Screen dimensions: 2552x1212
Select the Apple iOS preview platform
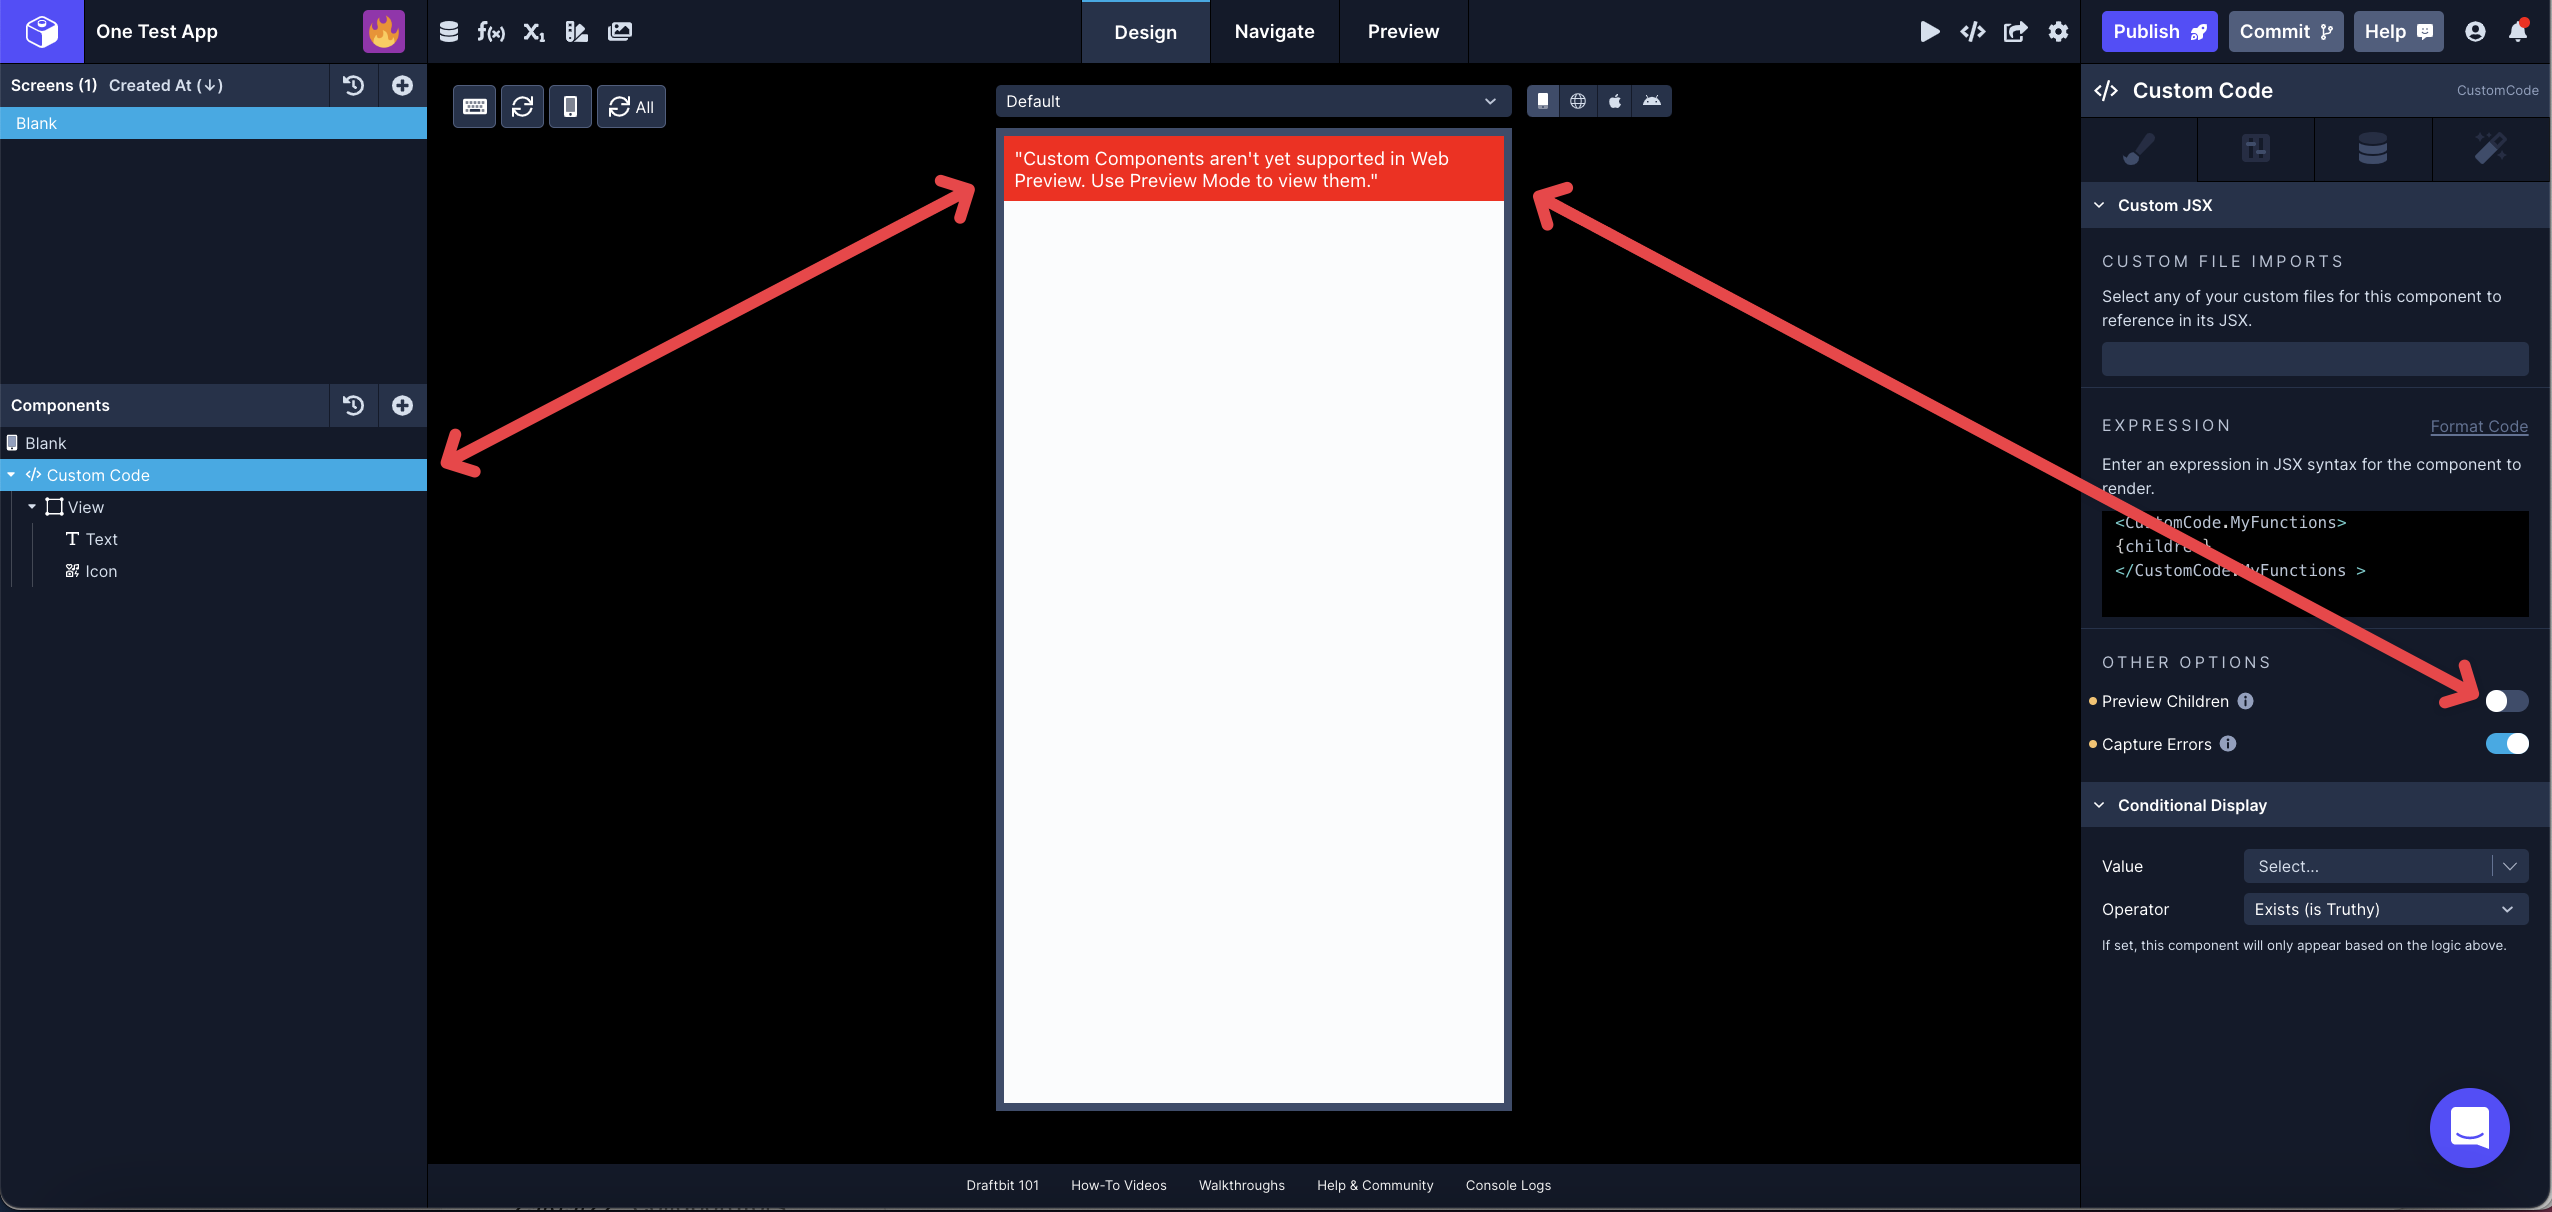1614,101
